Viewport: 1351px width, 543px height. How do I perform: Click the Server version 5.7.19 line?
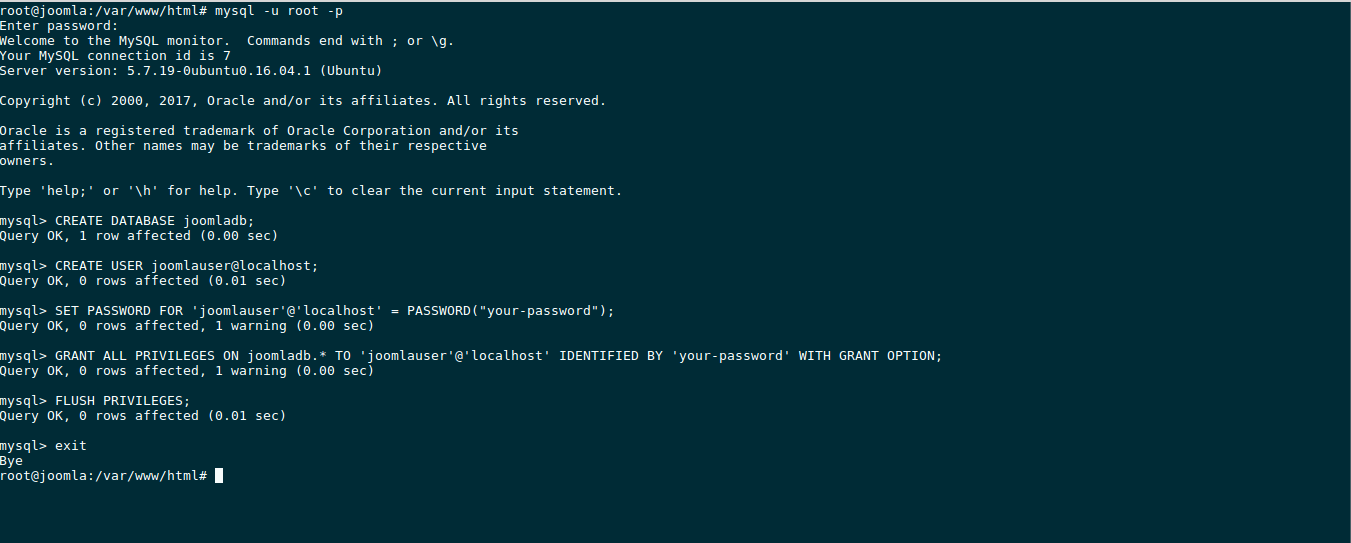(191, 71)
